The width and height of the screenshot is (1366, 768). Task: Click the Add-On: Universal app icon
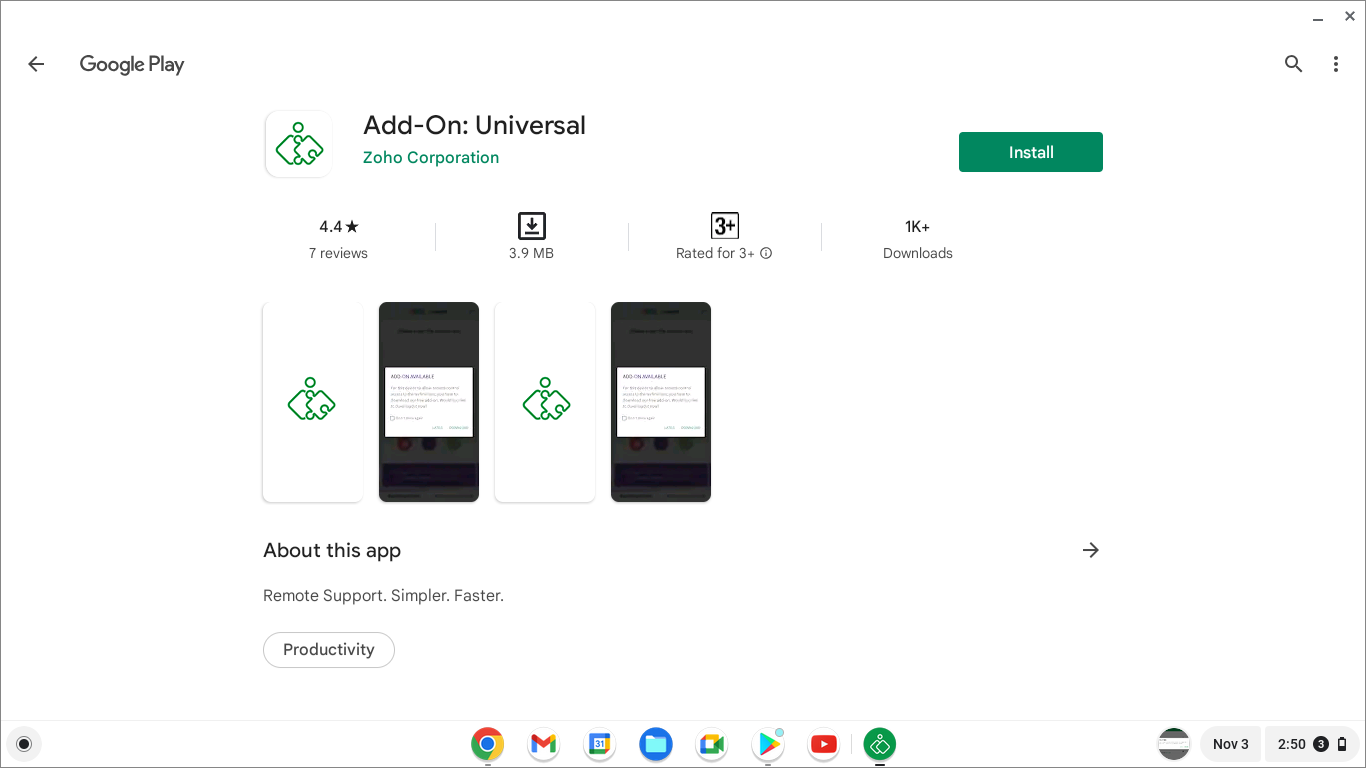coord(298,143)
